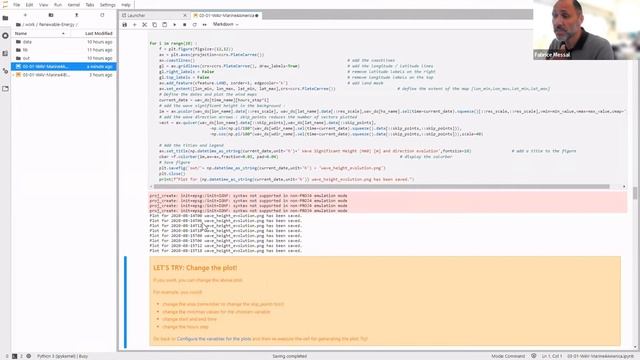Sort files by Last Modified column
The image size is (640, 360).
pyautogui.click(x=98, y=33)
